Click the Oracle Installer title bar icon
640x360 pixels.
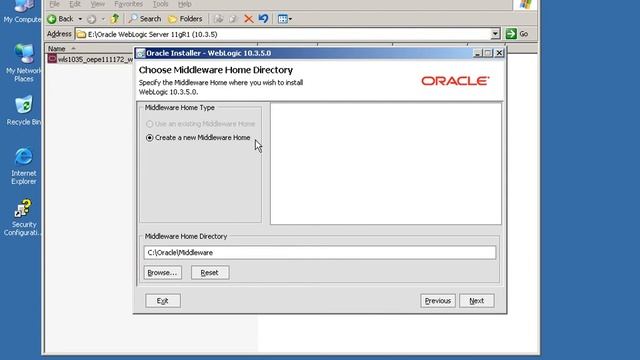click(x=140, y=53)
